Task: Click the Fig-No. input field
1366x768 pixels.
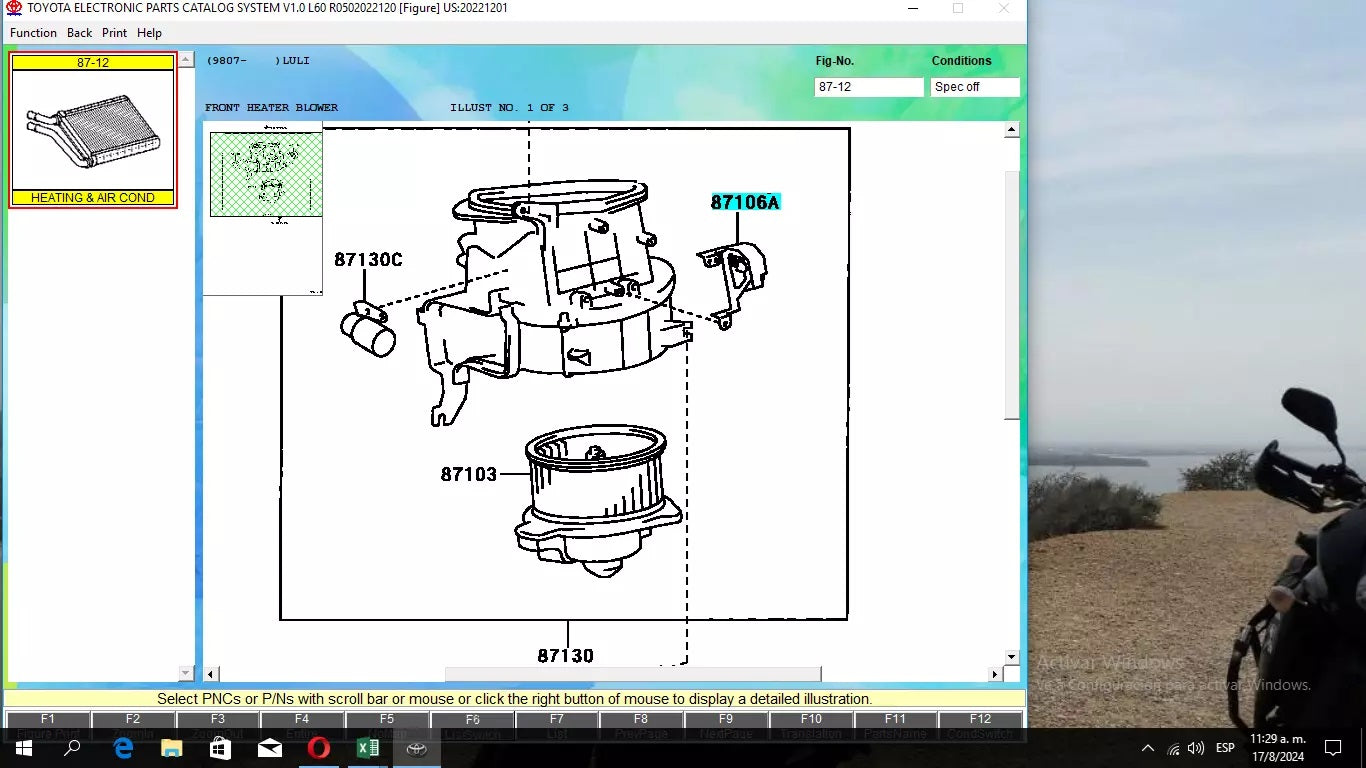Action: pos(868,87)
